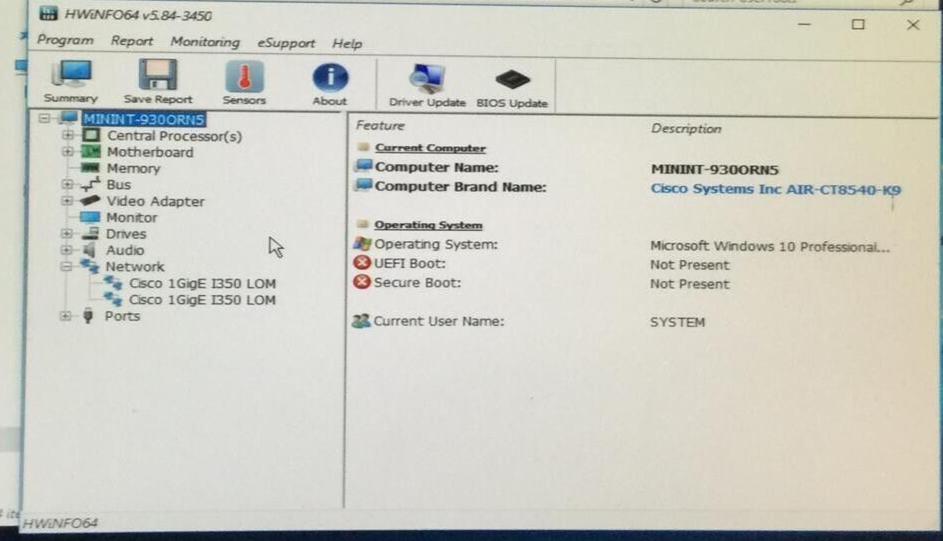Open the Monitoring menu
The height and width of the screenshot is (541, 943).
tap(205, 42)
